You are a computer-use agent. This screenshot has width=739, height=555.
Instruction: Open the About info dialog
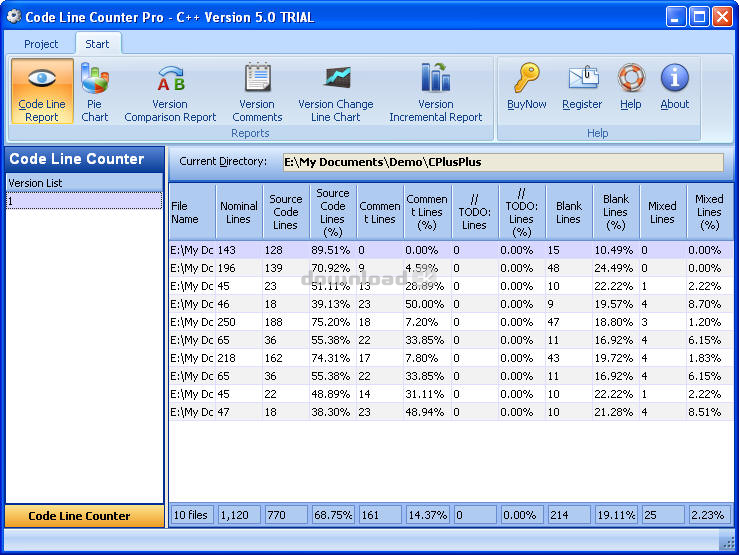(675, 87)
